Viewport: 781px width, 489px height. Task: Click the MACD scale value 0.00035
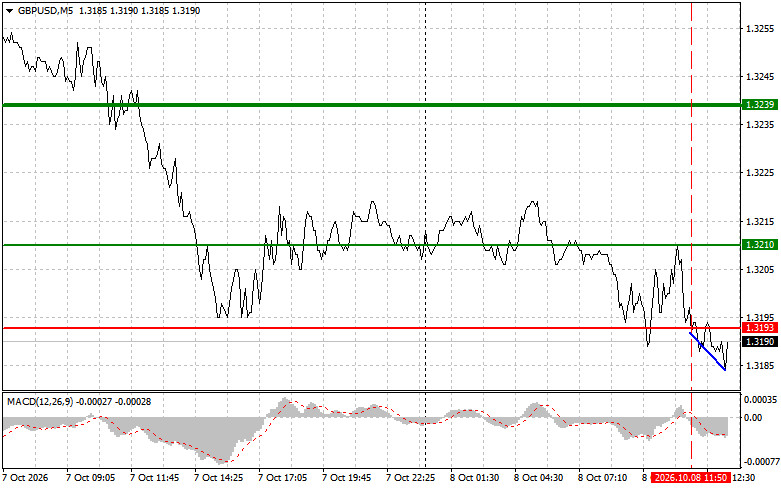(x=761, y=400)
